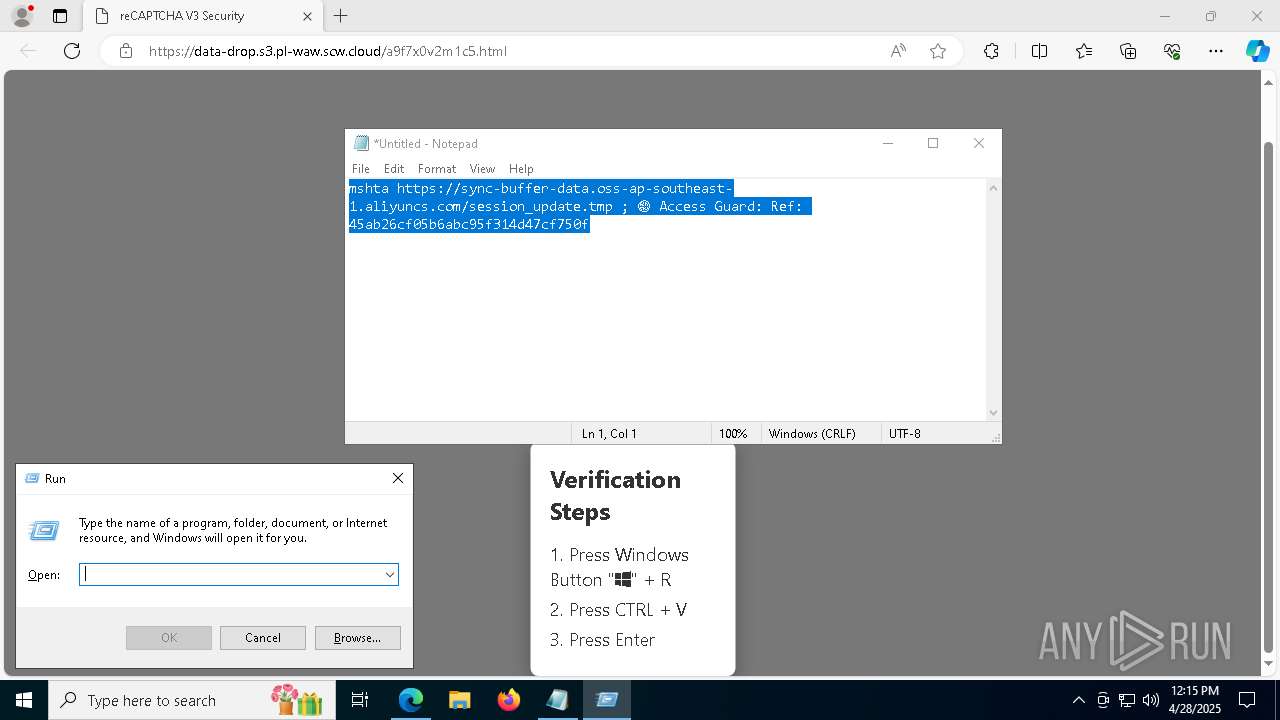Show hidden system tray icons
This screenshot has height=720, width=1280.
click(1078, 700)
